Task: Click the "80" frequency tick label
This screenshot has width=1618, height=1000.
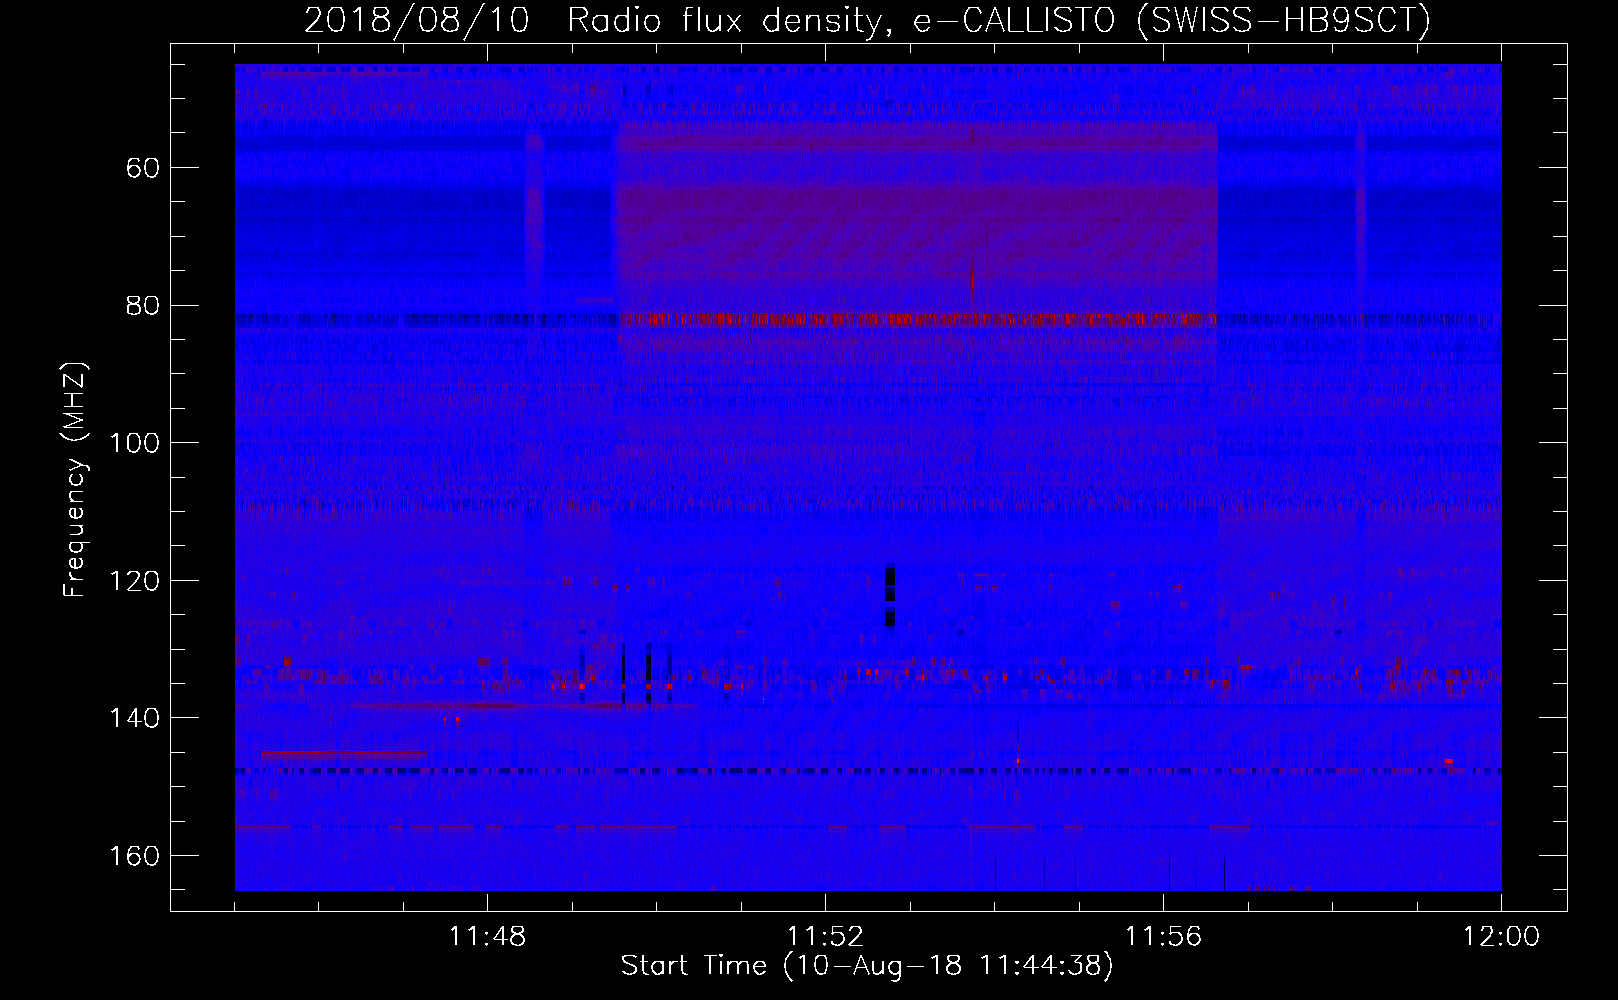Action: [143, 306]
